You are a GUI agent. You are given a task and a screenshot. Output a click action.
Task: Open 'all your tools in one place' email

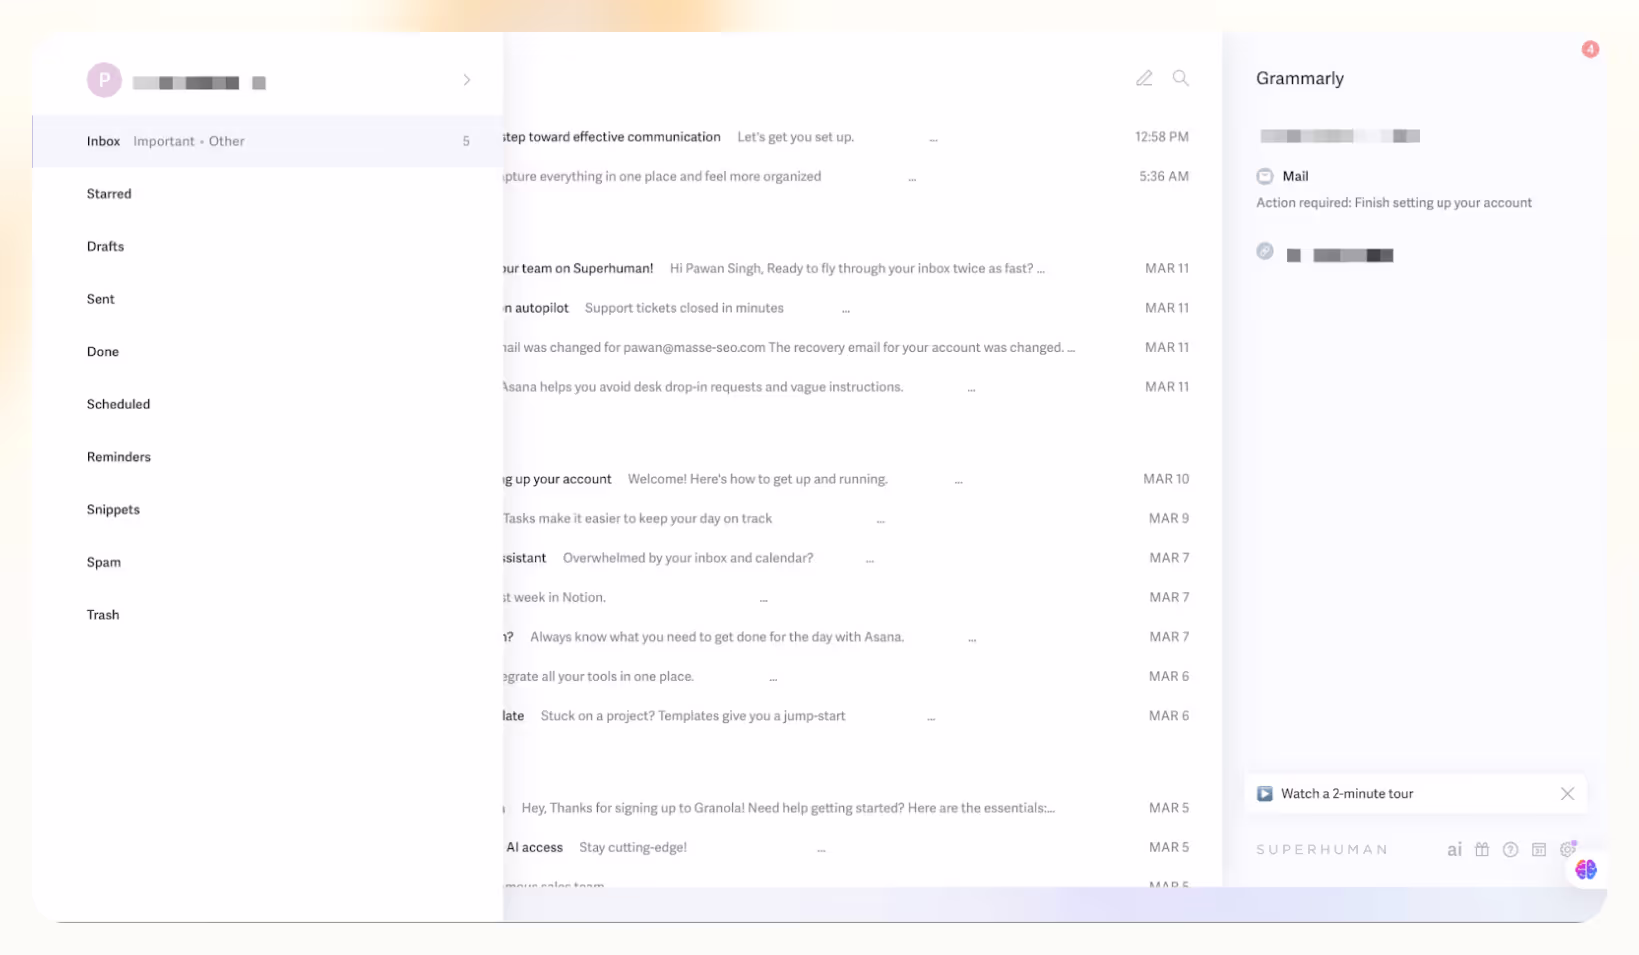pos(846,676)
